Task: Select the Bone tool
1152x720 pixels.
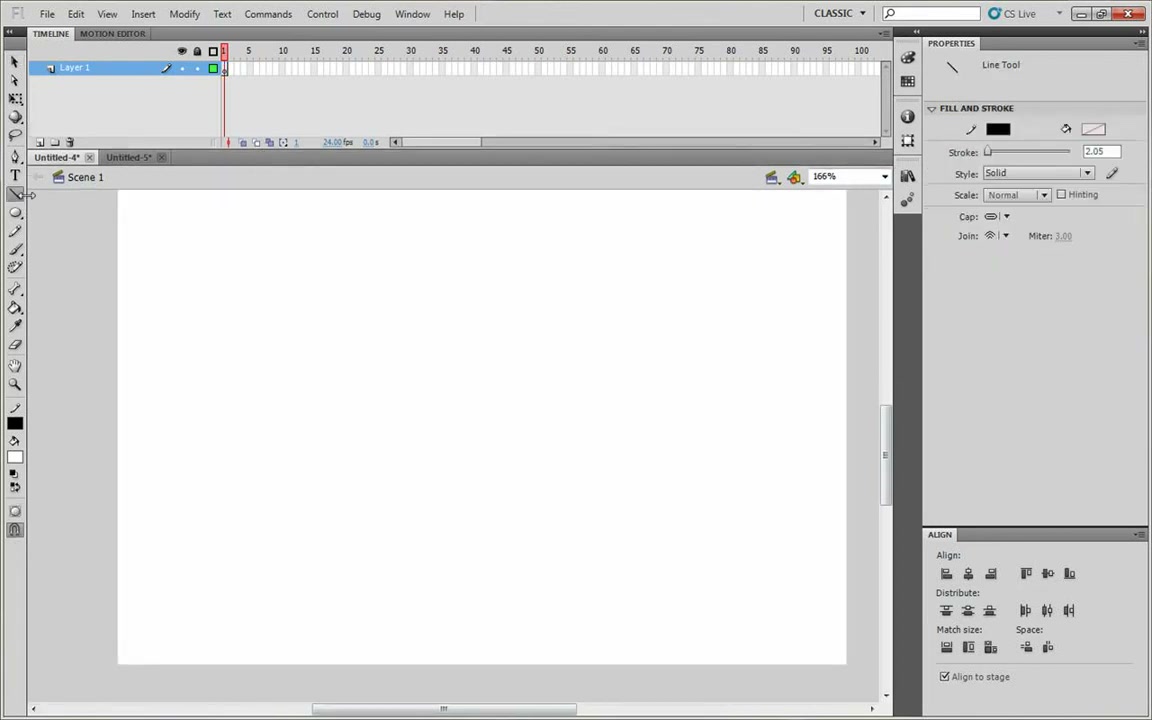Action: 15,289
